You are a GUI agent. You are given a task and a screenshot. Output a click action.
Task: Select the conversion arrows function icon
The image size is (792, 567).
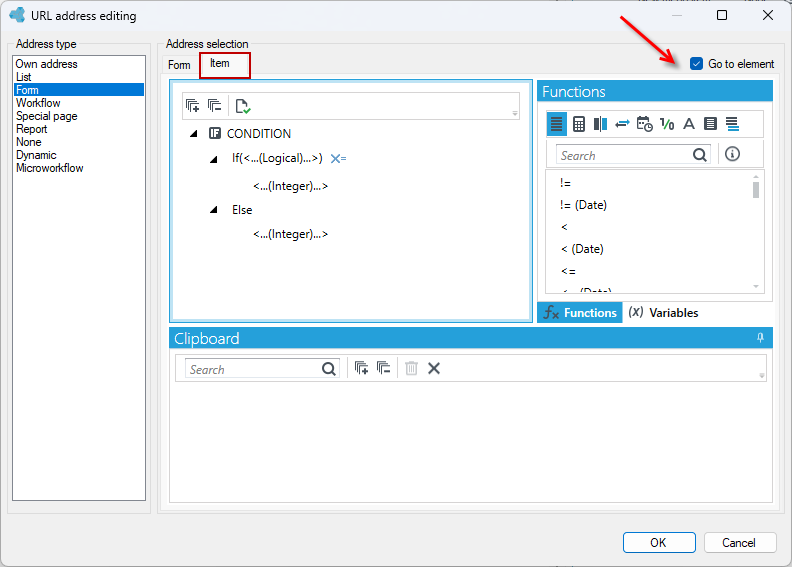(622, 124)
